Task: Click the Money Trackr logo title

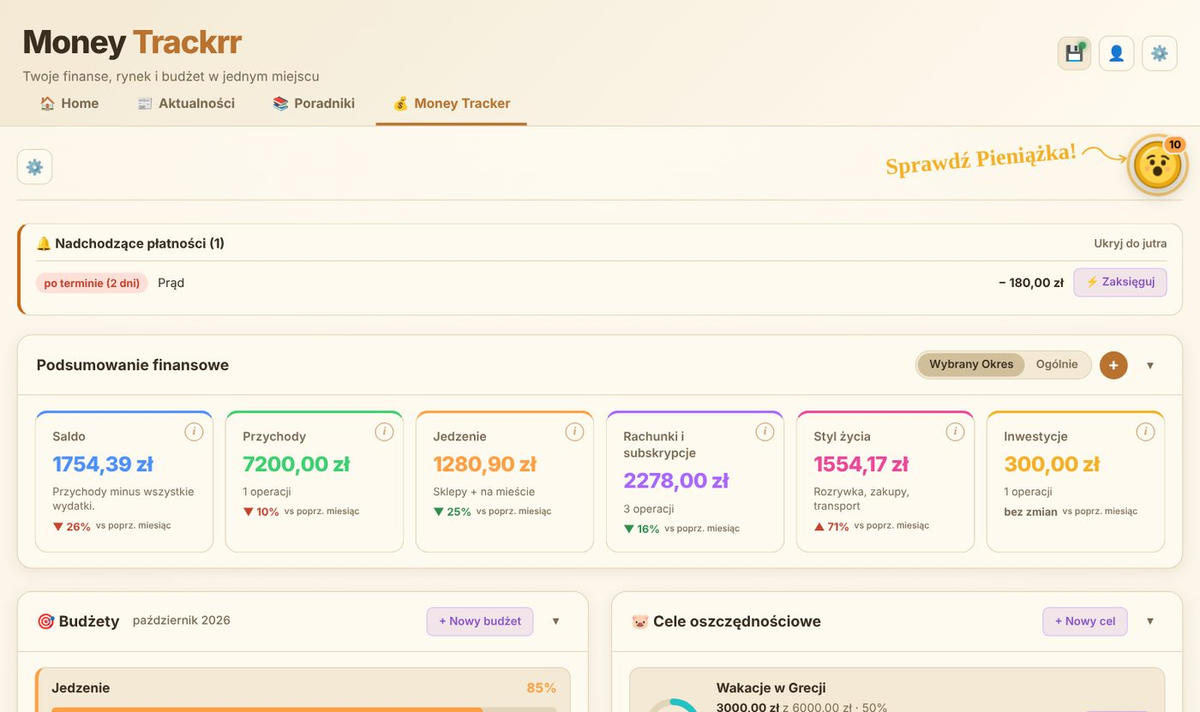Action: pyautogui.click(x=132, y=43)
